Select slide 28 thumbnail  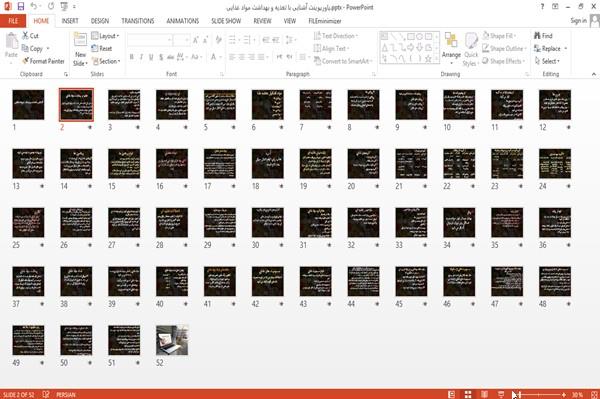click(x=172, y=223)
